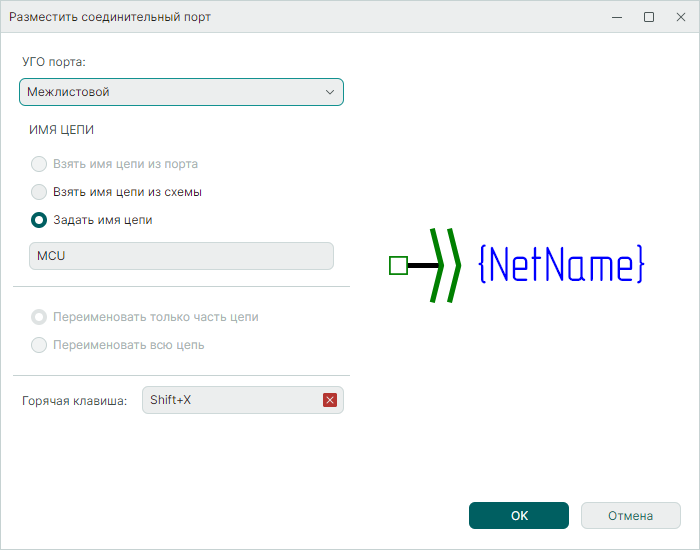Select 'Переименовать только часть цепи' radio button
This screenshot has height=550, width=700.
click(x=39, y=317)
